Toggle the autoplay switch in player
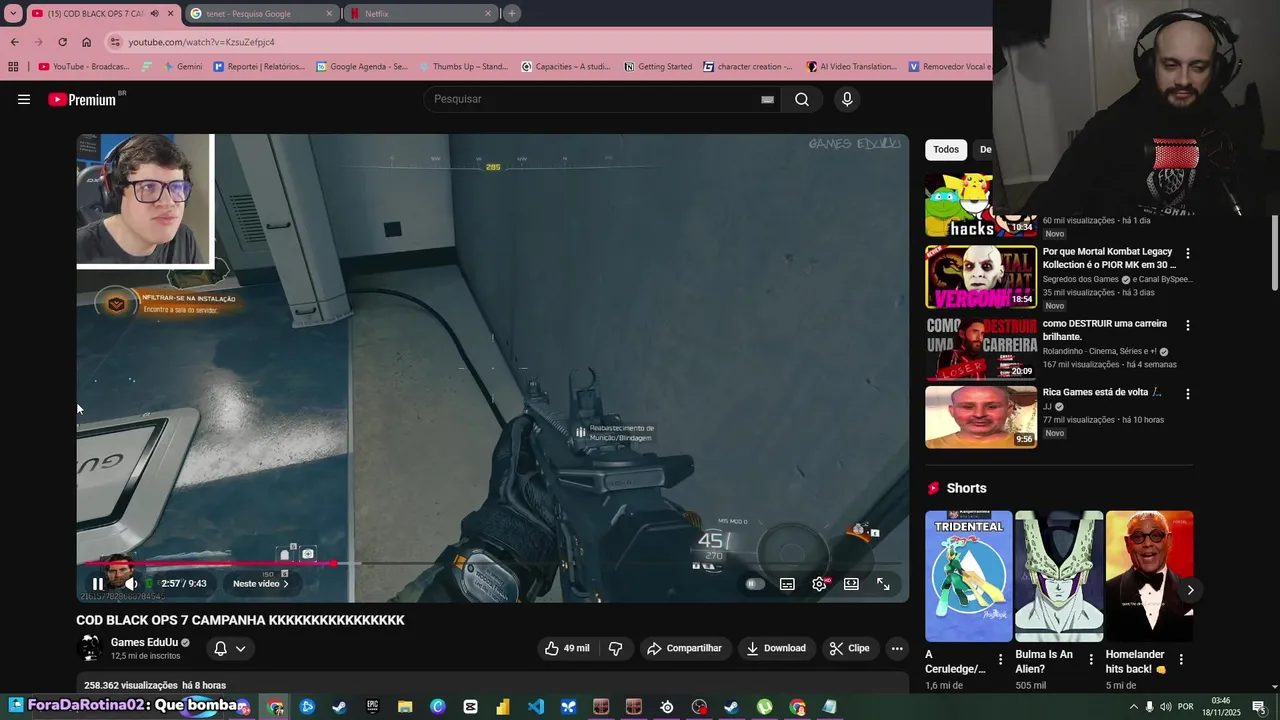Screen dimensions: 1280x720 [x=755, y=584]
